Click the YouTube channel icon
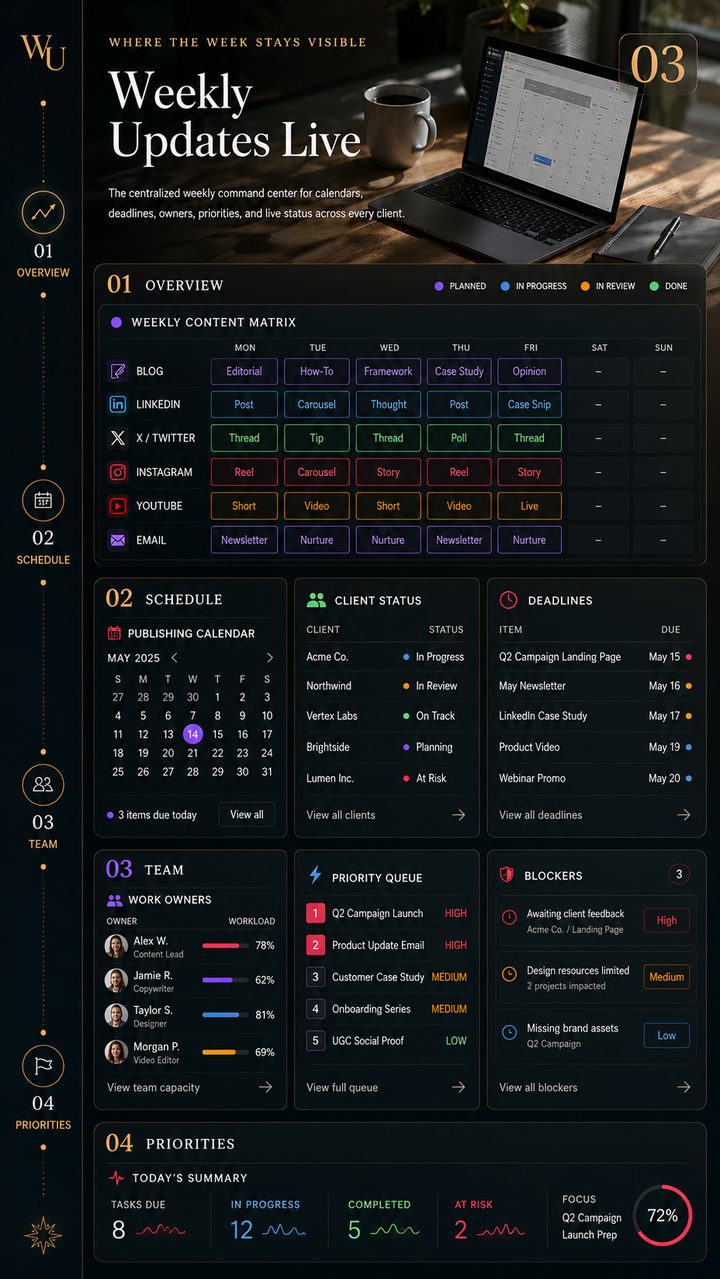This screenshot has height=1279, width=720. pos(118,506)
